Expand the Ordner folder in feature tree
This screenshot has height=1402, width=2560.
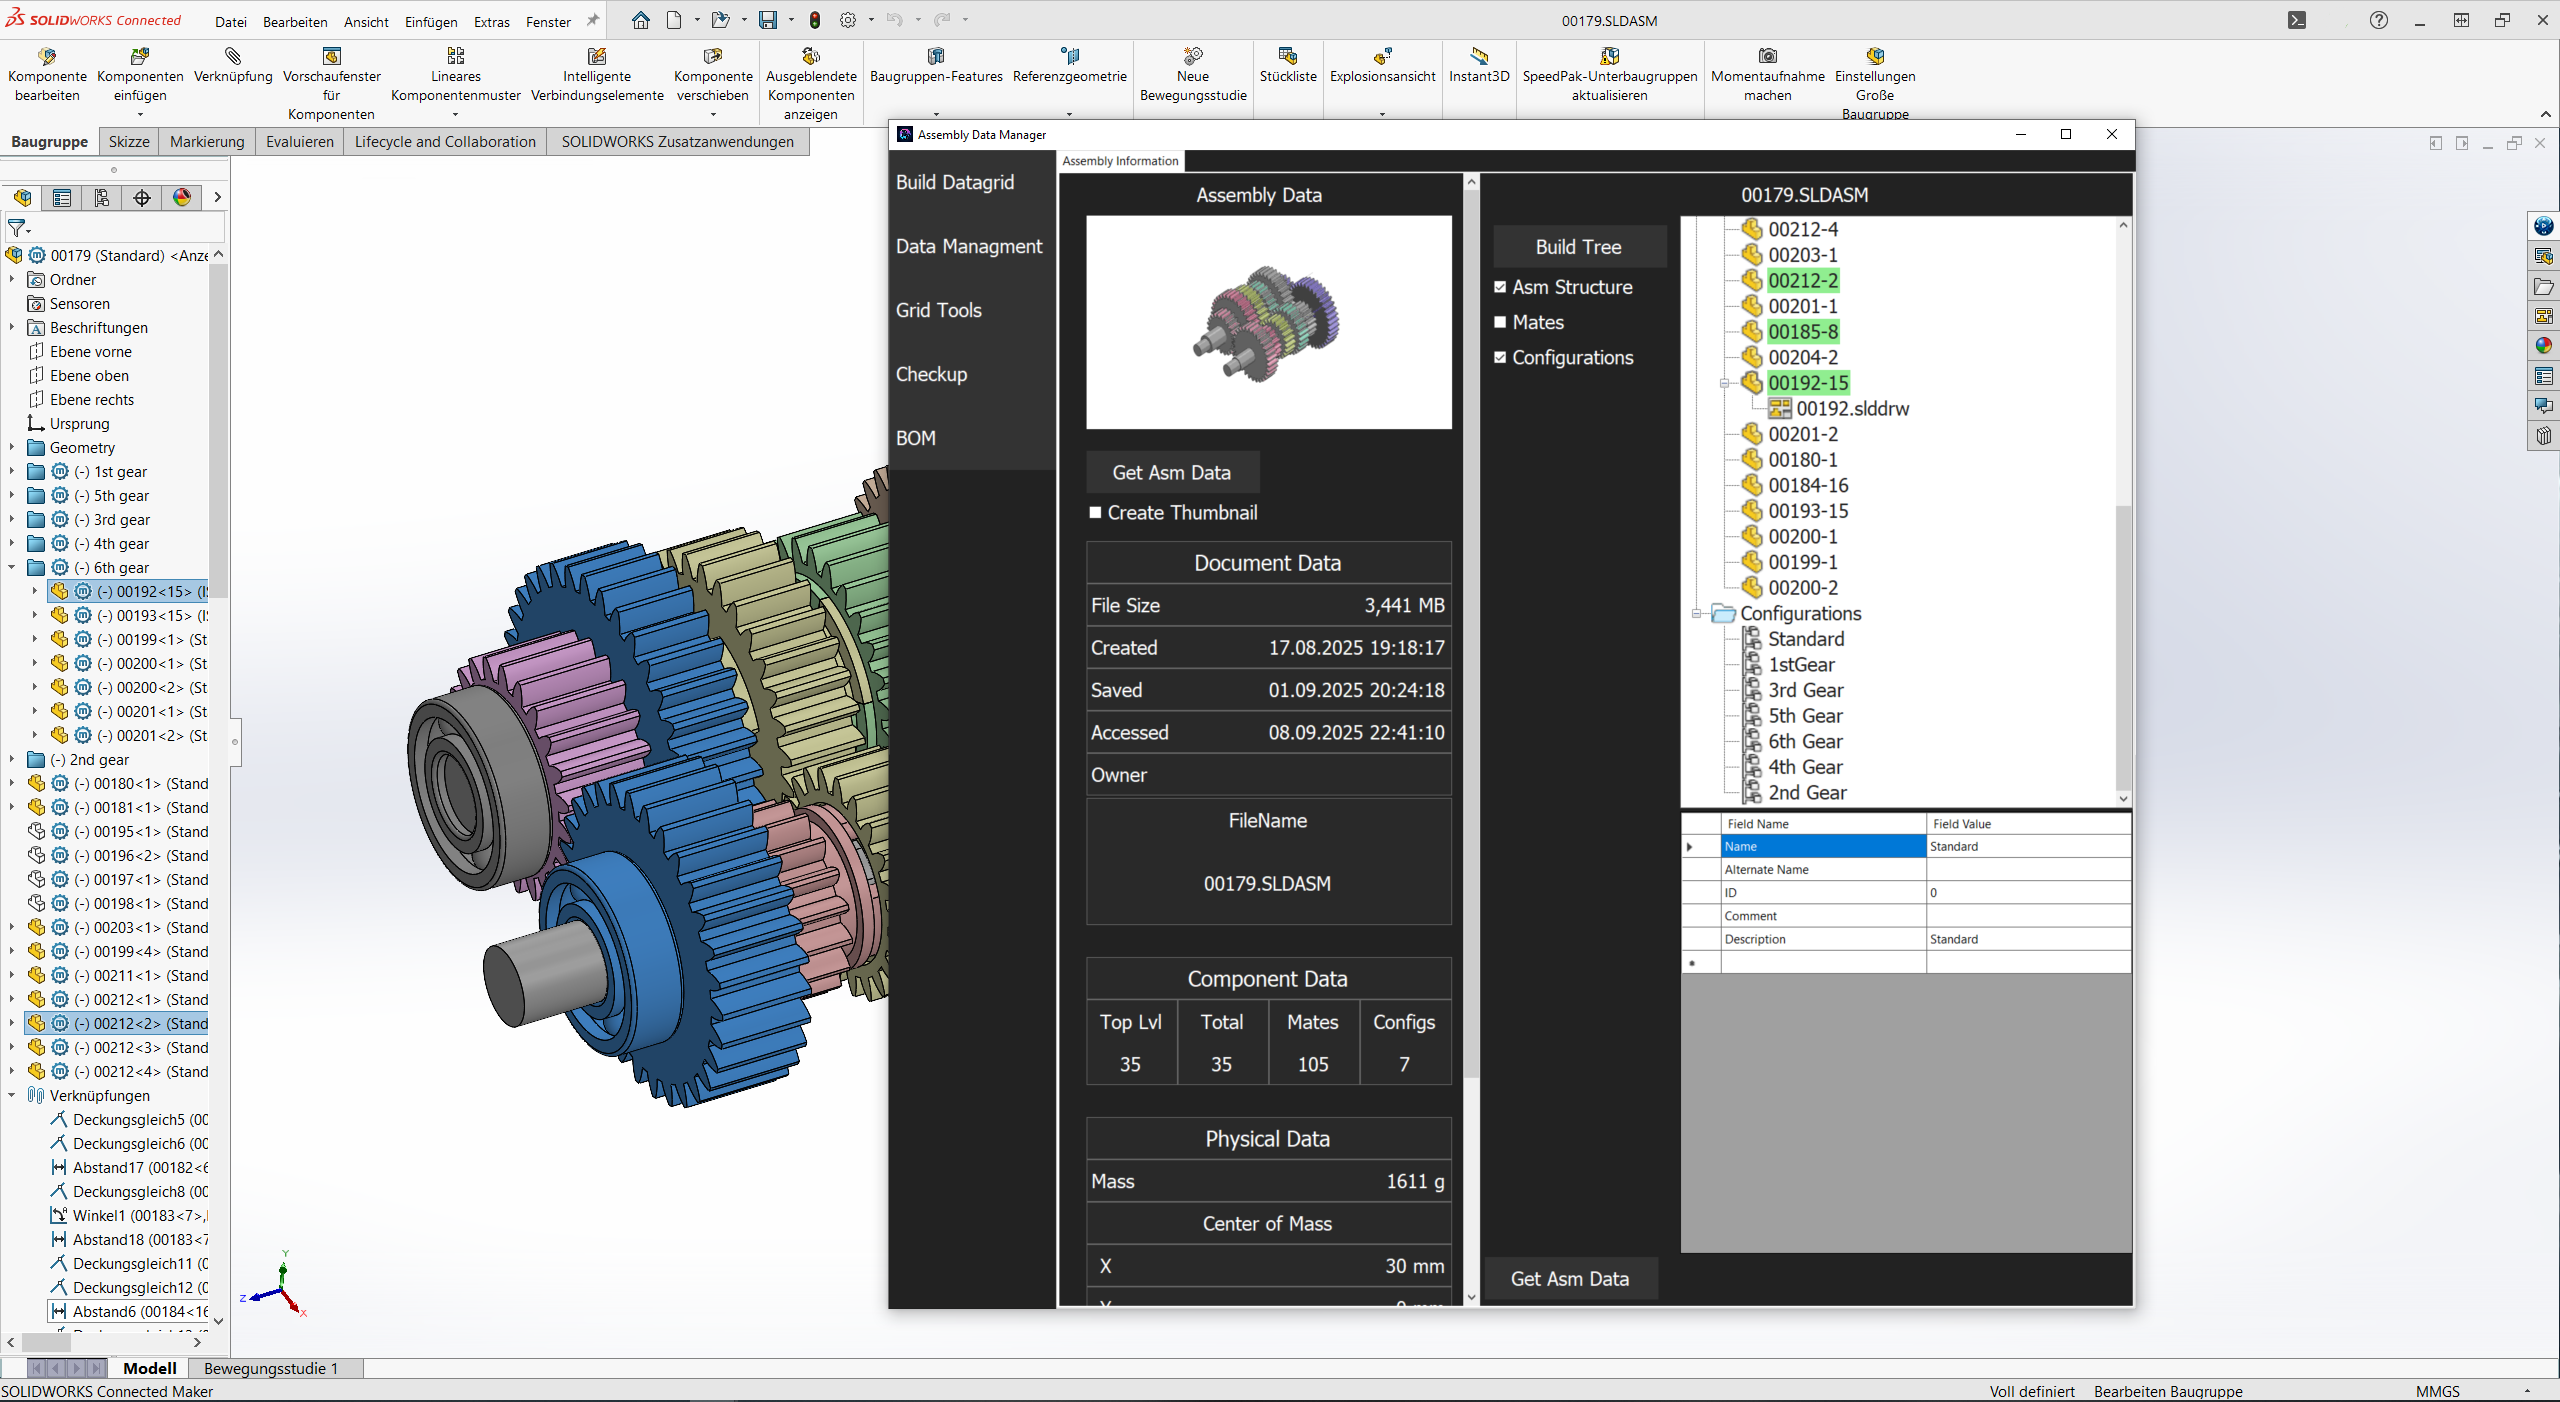pyautogui.click(x=12, y=280)
